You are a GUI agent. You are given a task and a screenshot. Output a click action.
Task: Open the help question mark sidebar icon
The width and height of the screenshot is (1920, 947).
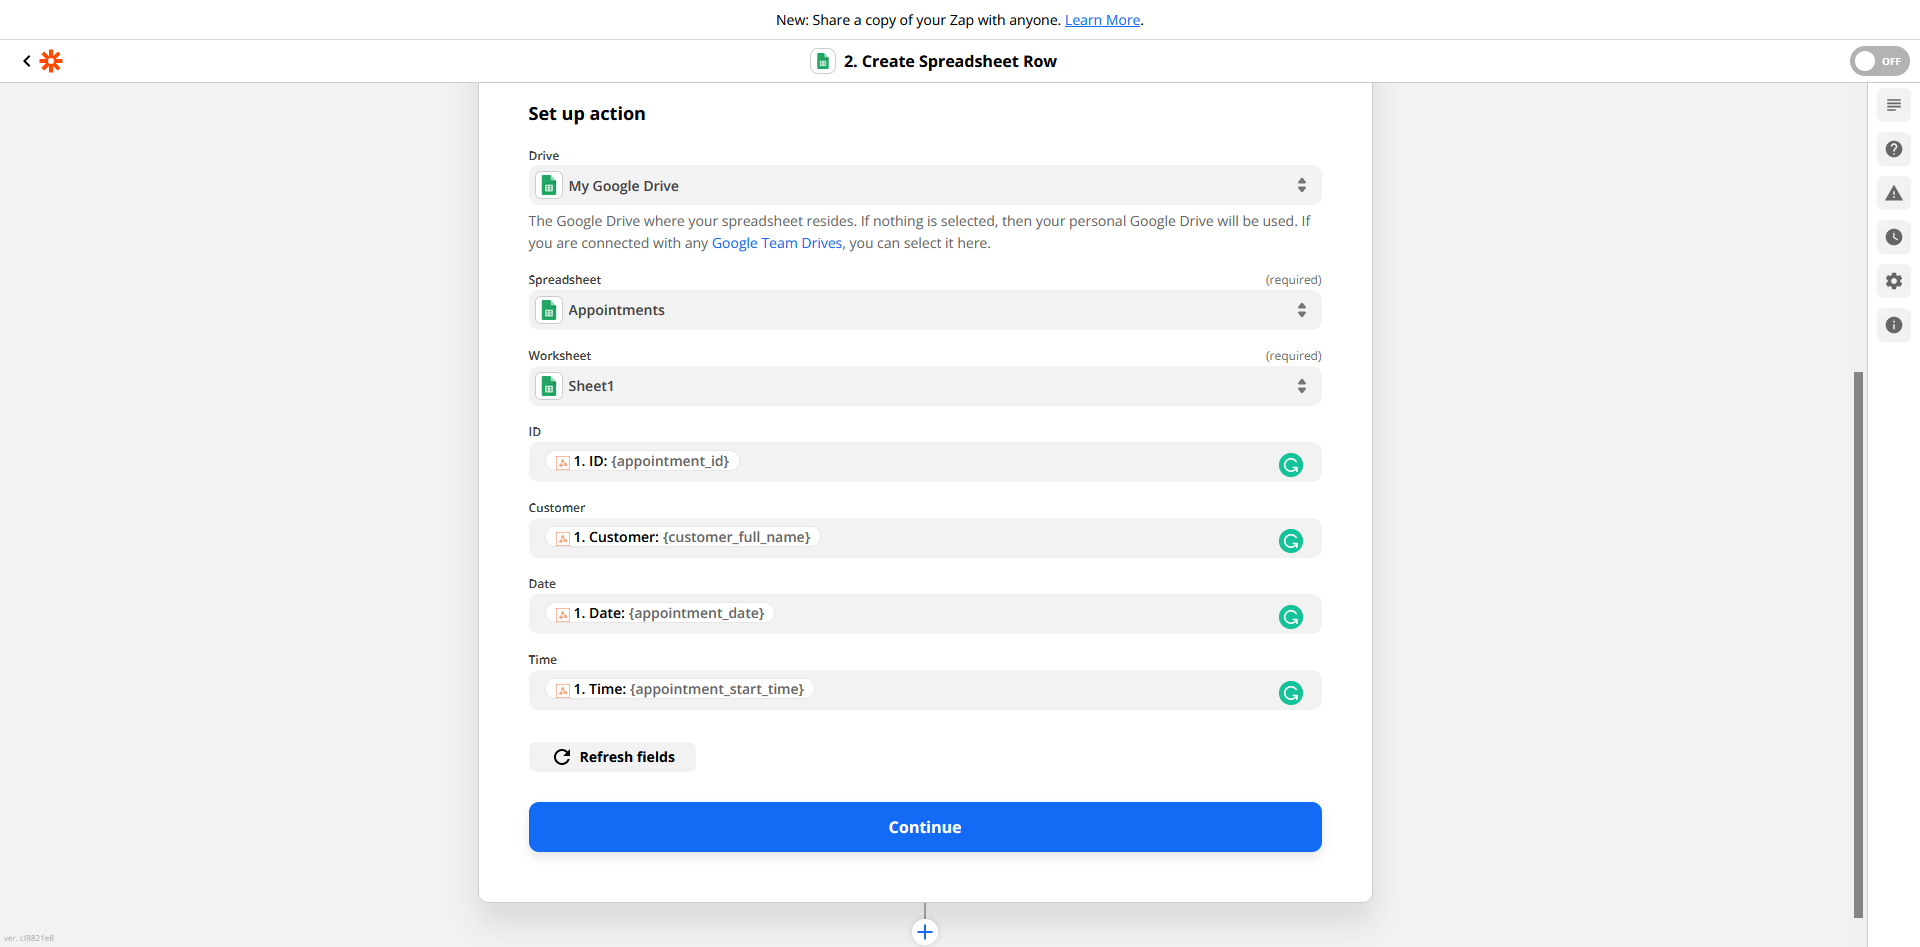(1894, 149)
